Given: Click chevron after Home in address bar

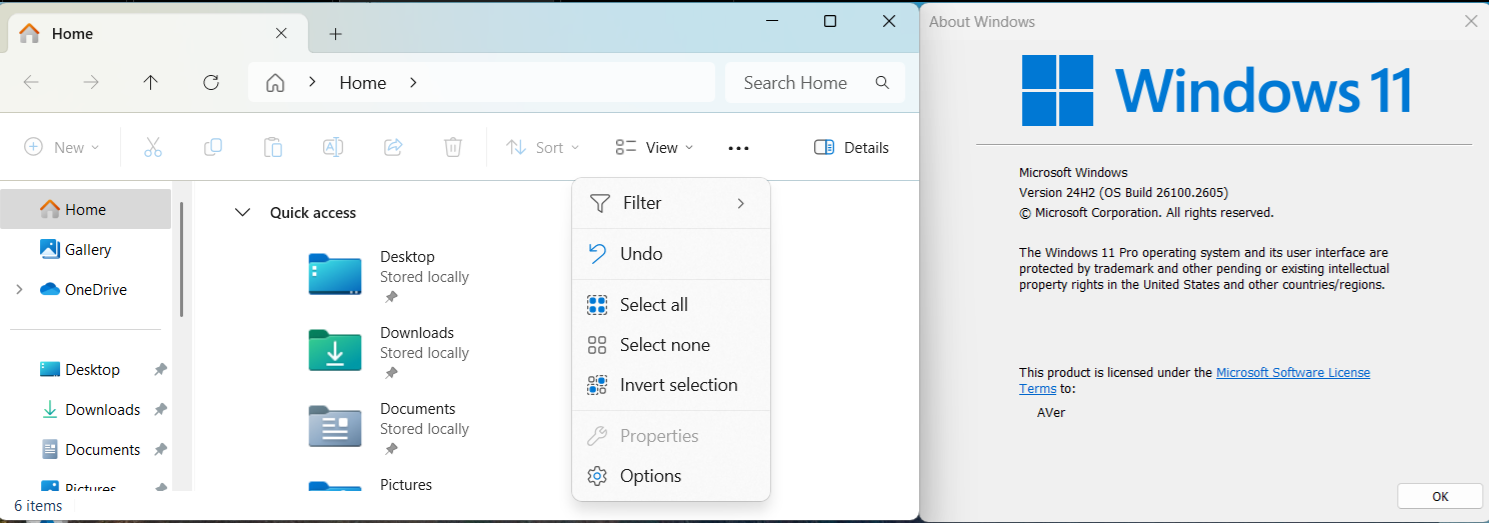Looking at the screenshot, I should point(413,83).
